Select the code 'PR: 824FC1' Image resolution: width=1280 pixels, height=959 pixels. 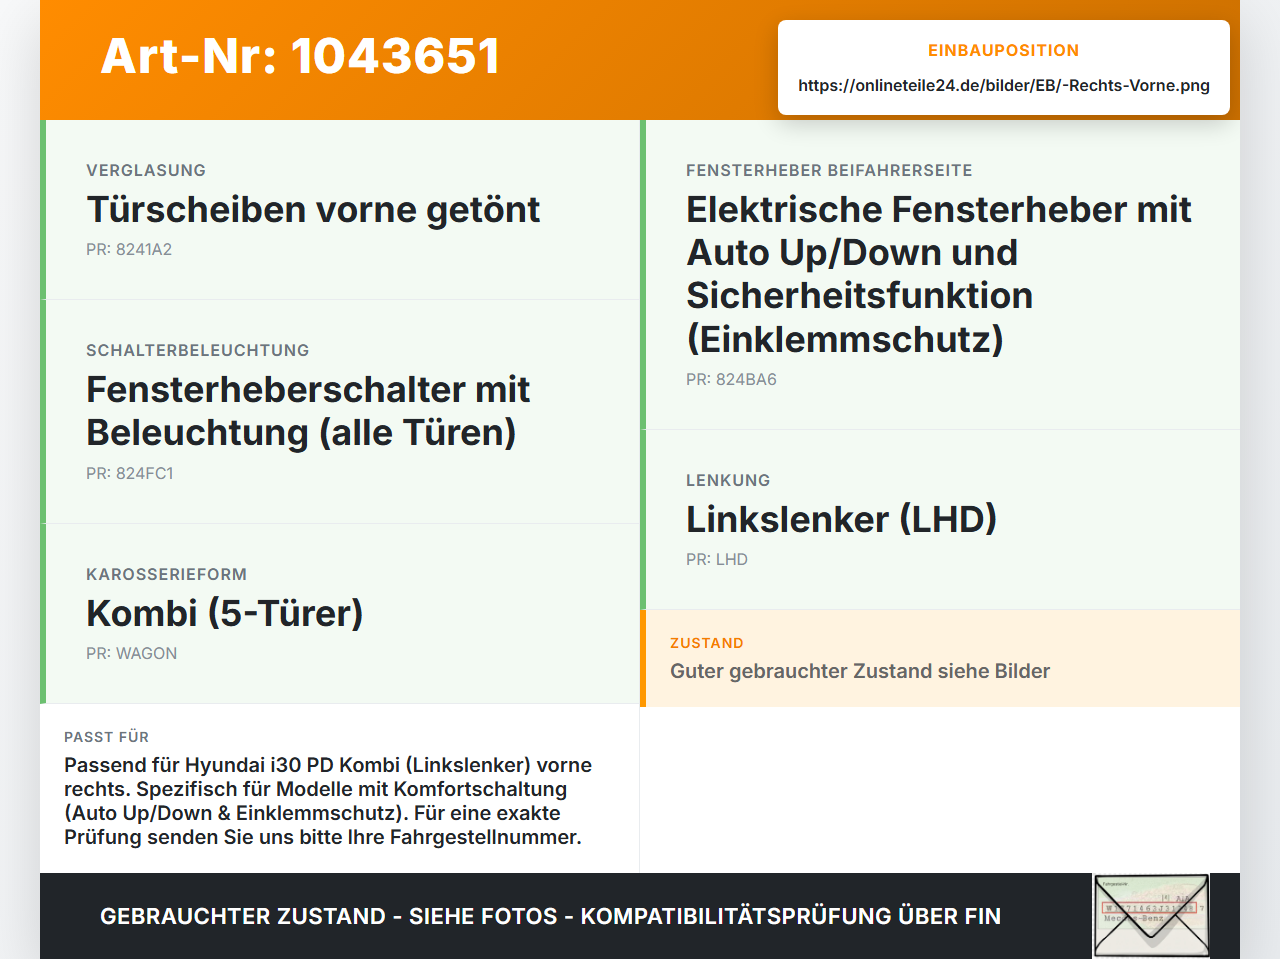pos(130,473)
